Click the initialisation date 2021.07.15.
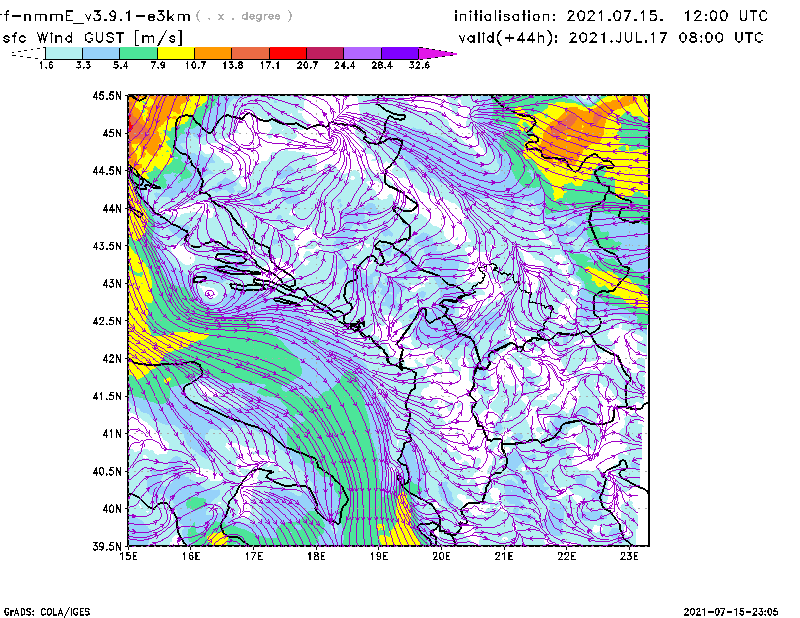 pyautogui.click(x=615, y=16)
